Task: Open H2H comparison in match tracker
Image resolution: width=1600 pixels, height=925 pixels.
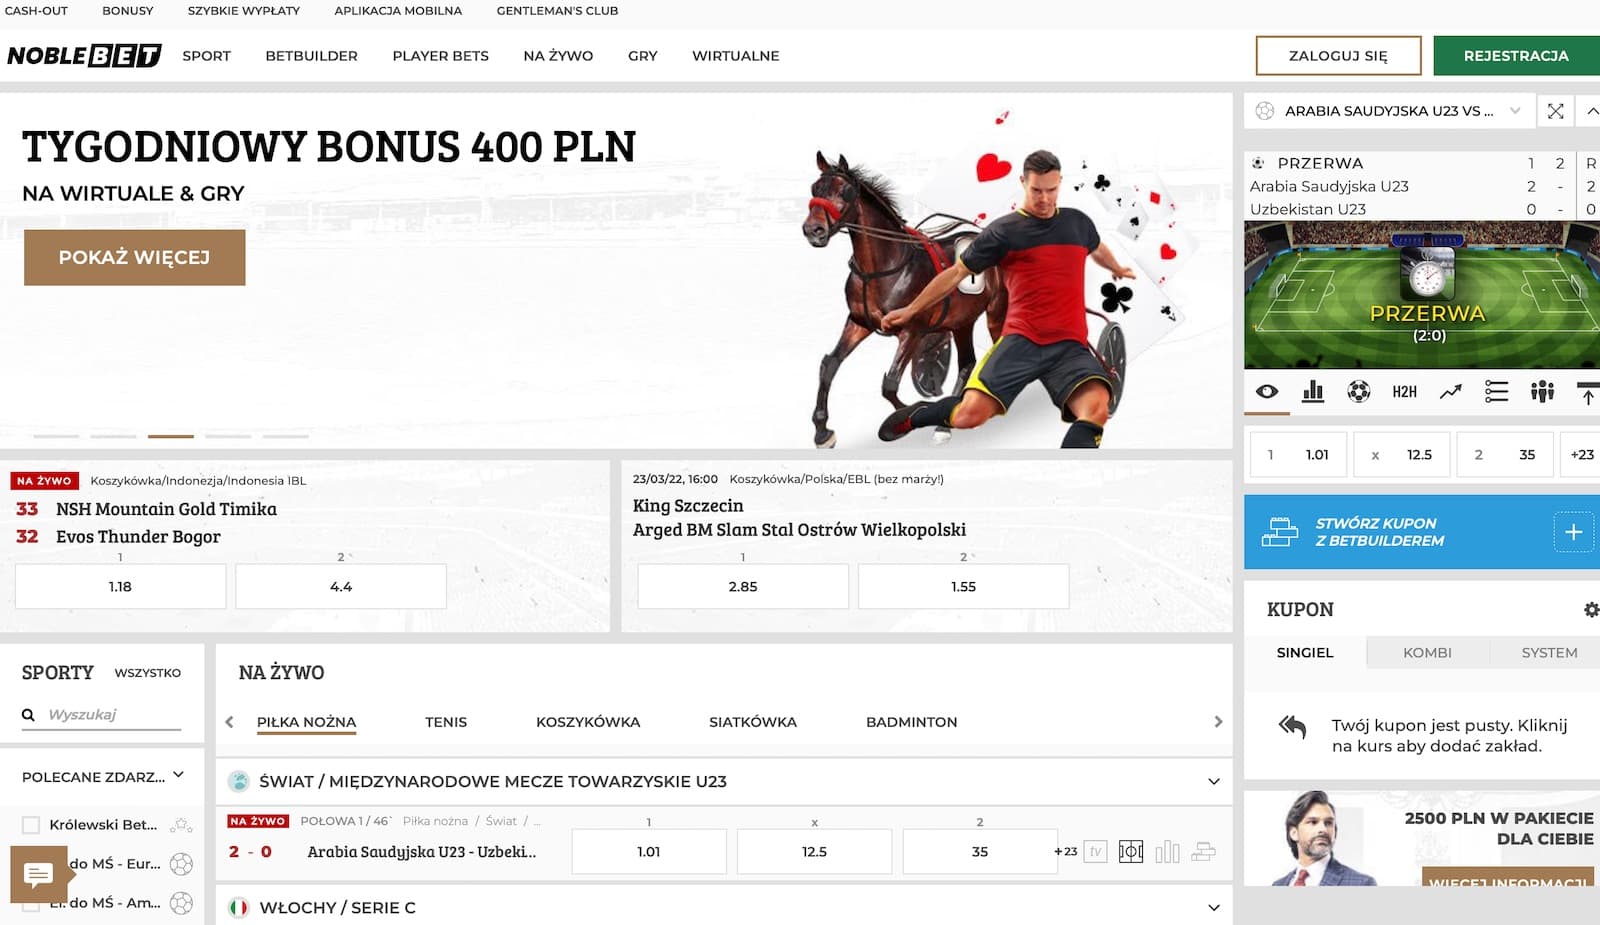Action: (1404, 392)
